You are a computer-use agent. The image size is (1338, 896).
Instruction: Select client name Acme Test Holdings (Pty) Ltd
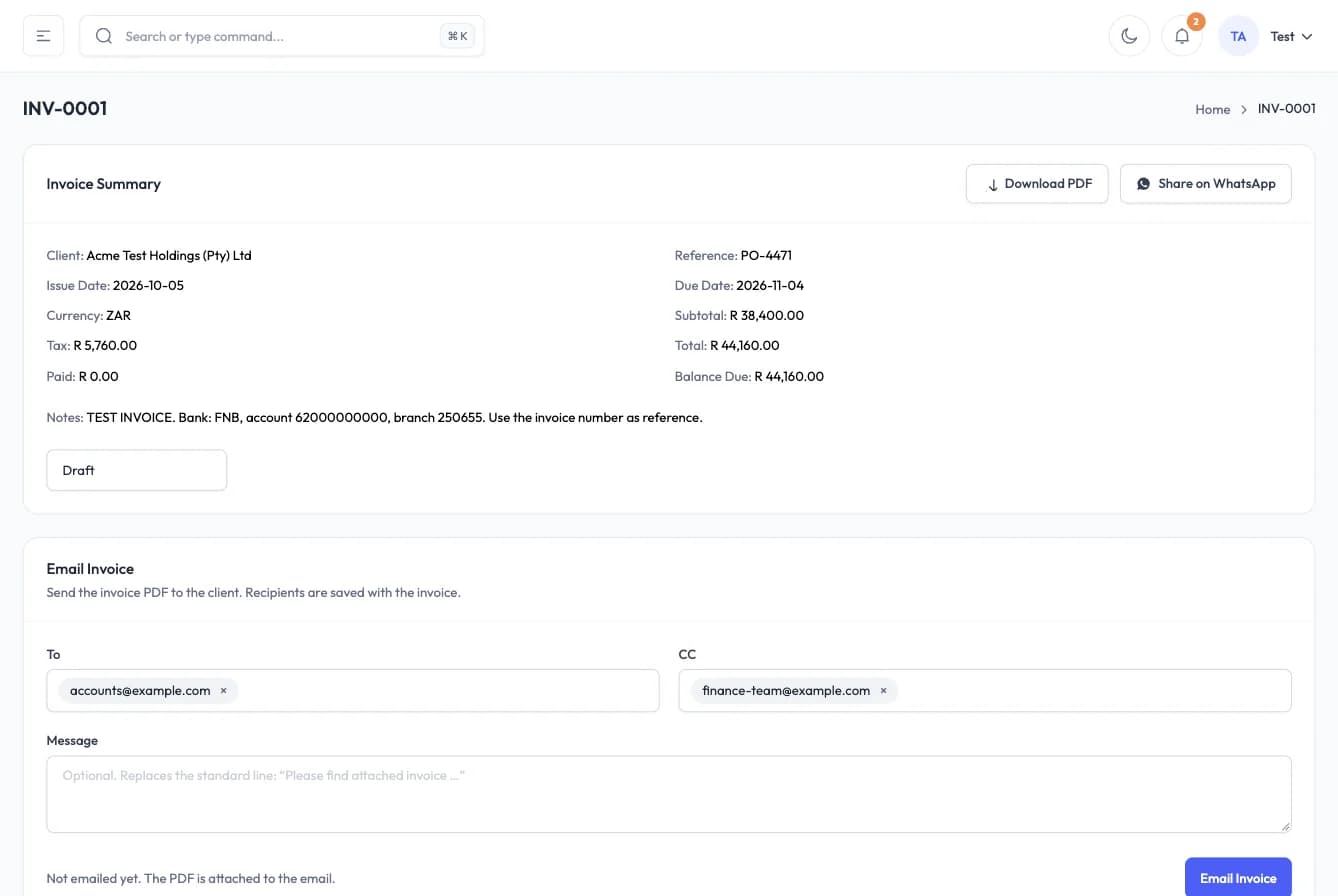click(169, 256)
